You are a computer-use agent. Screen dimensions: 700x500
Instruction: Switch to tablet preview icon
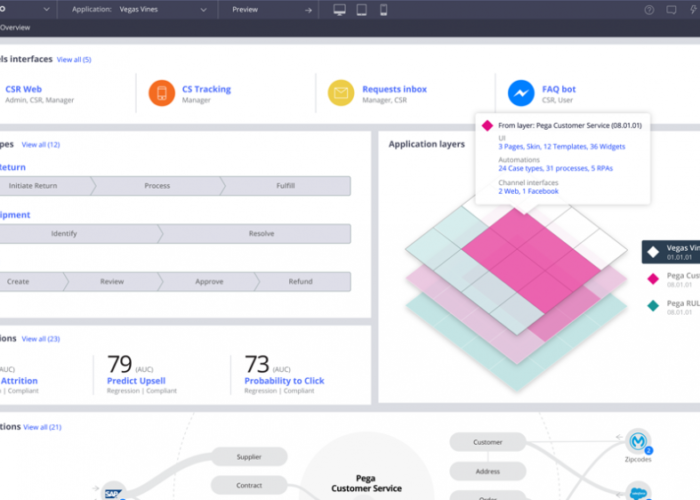pyautogui.click(x=362, y=10)
